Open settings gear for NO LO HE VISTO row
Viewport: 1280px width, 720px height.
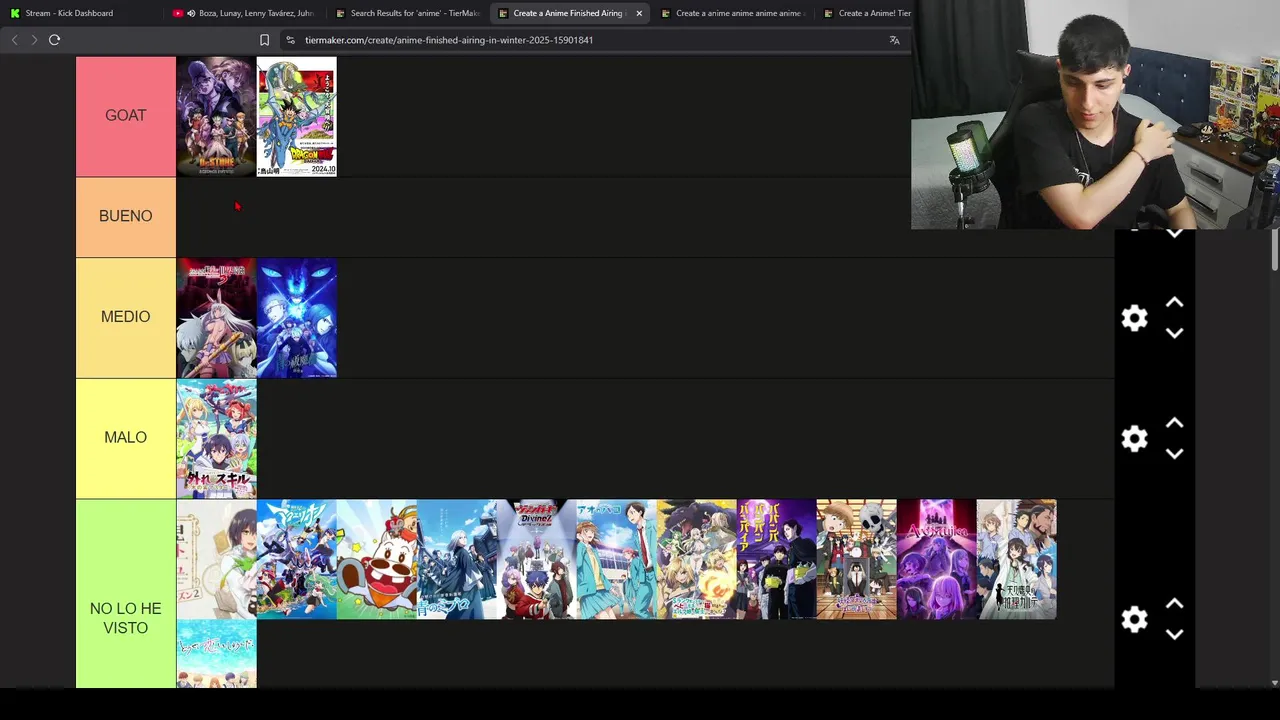click(x=1134, y=619)
